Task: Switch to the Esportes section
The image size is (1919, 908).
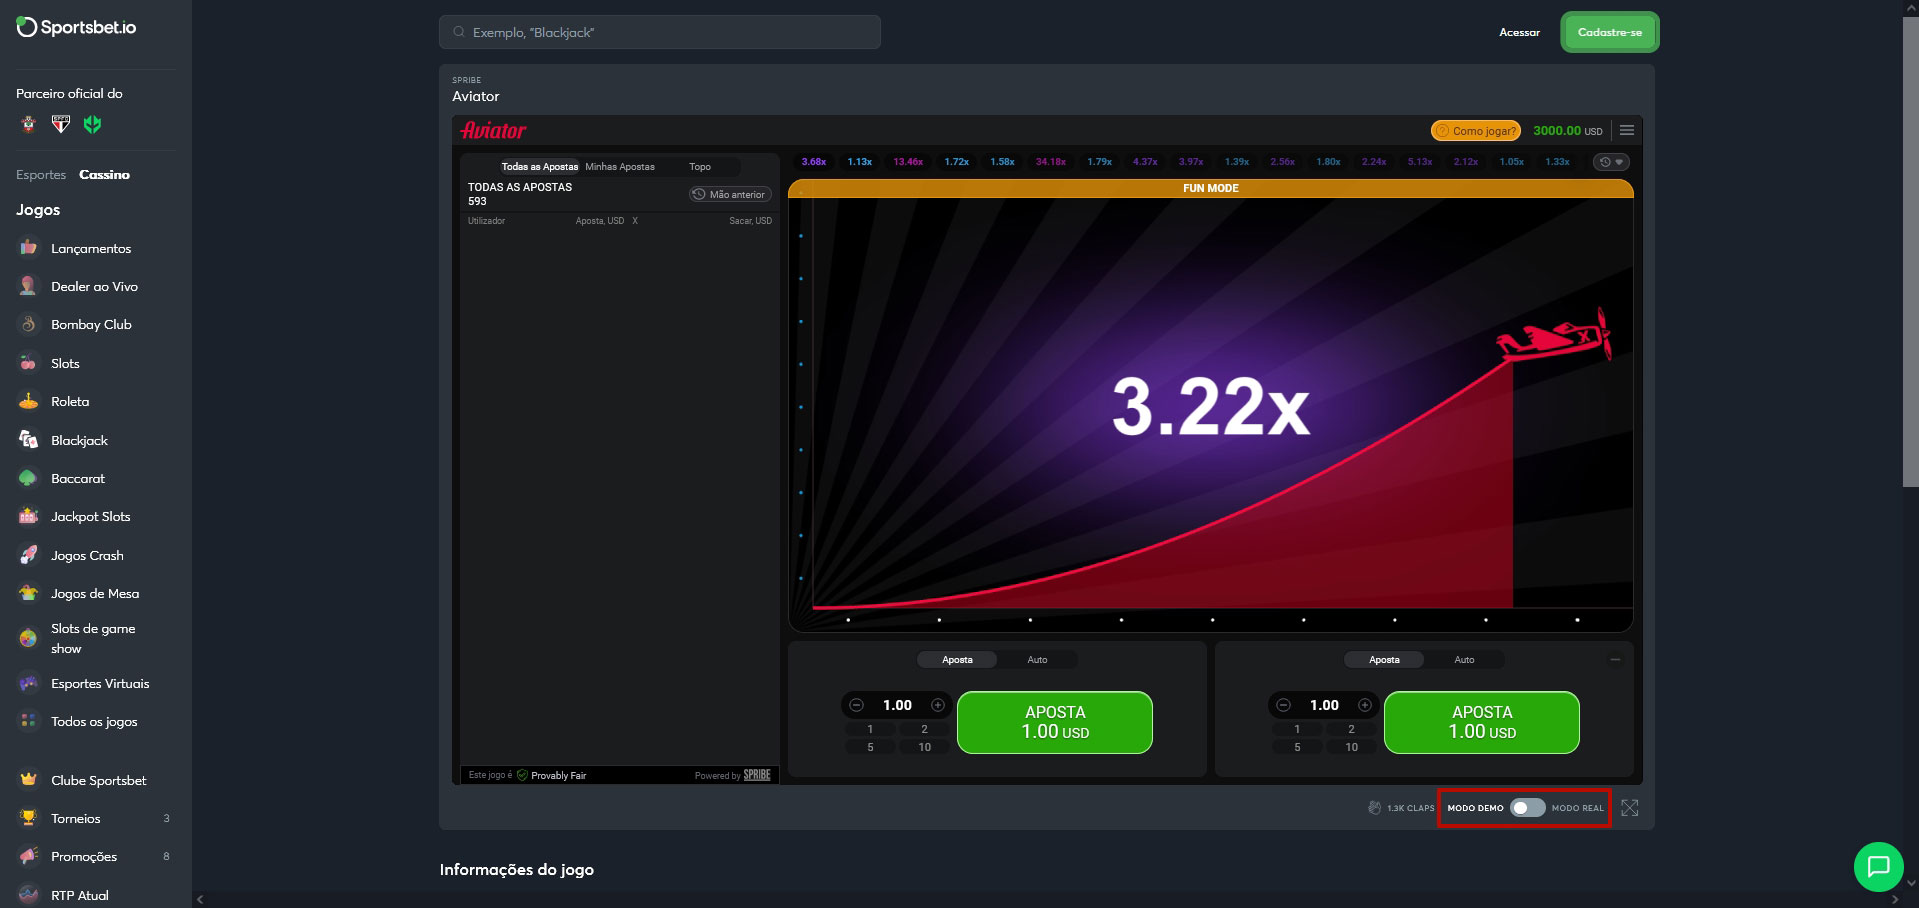Action: 41,174
